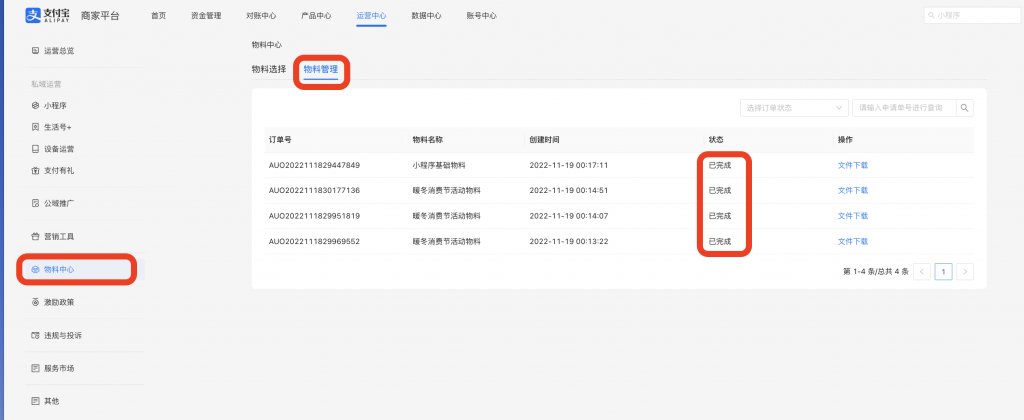1024x420 pixels.
Task: Focus the 请输入申请单号进行查询 input field
Action: [x=904, y=108]
